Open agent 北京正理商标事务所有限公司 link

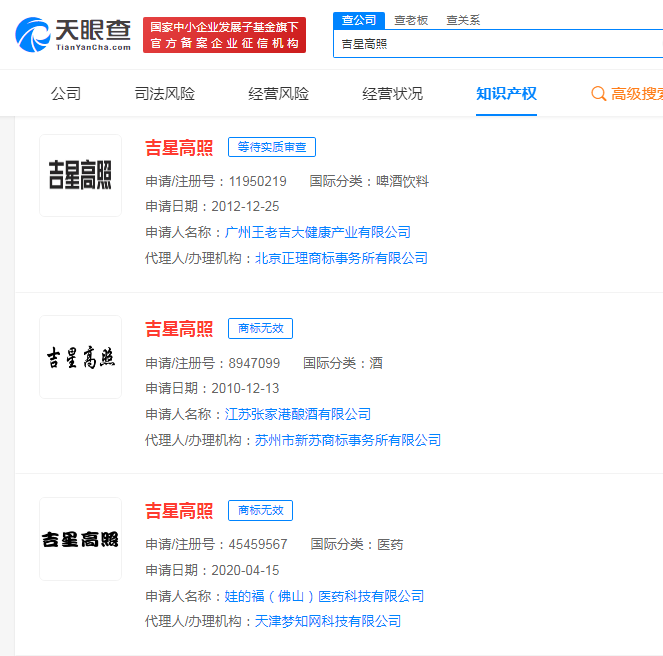341,258
